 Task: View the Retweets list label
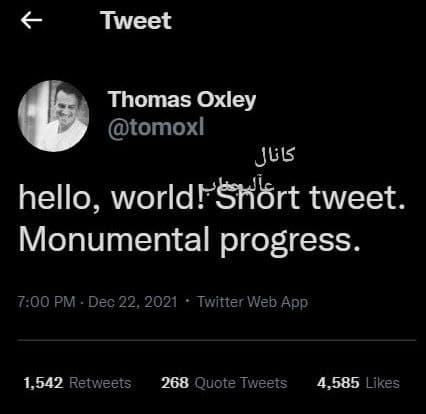100,383
